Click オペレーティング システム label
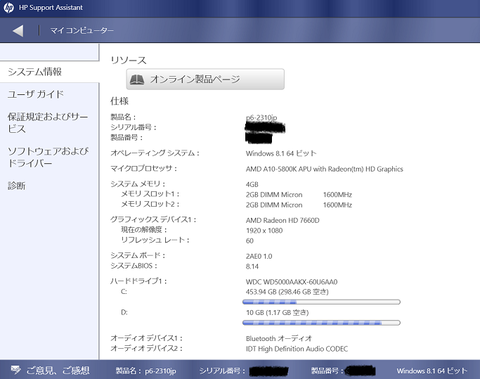This screenshot has height=379, width=480. 155,153
